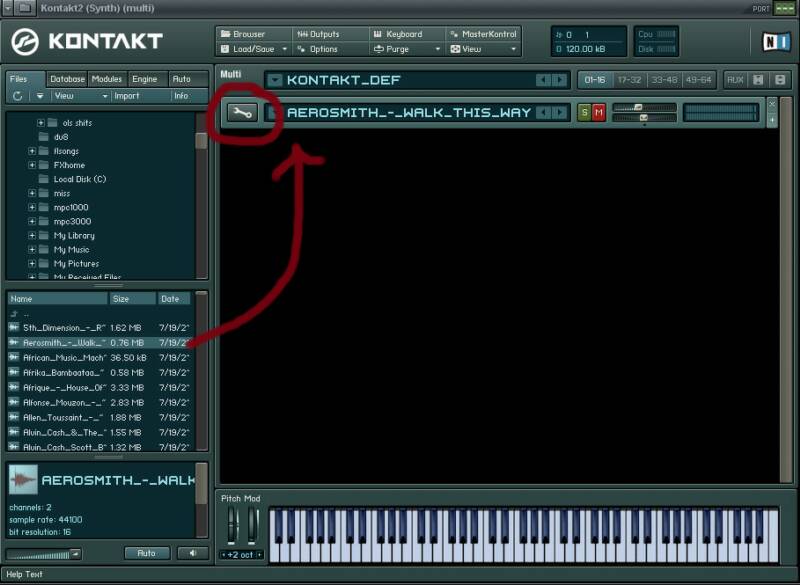Click the Mod wheel
This screenshot has width=800, height=585.
[x=253, y=525]
